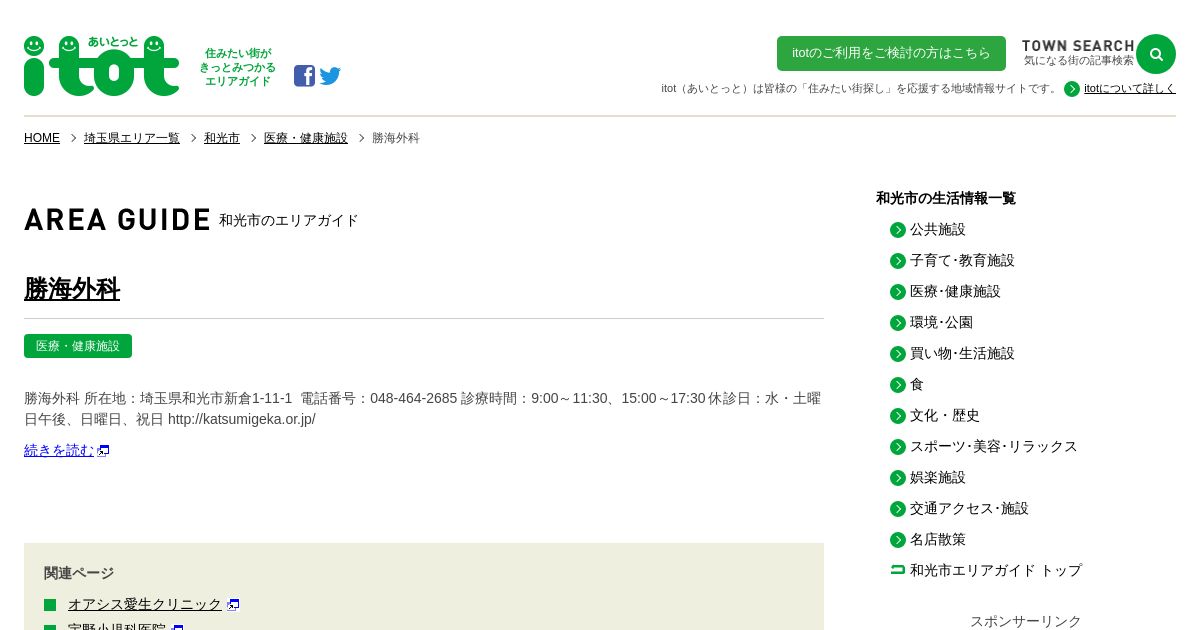1200x630 pixels.
Task: Click arrow icon beside 名店散策
Action: click(x=898, y=540)
